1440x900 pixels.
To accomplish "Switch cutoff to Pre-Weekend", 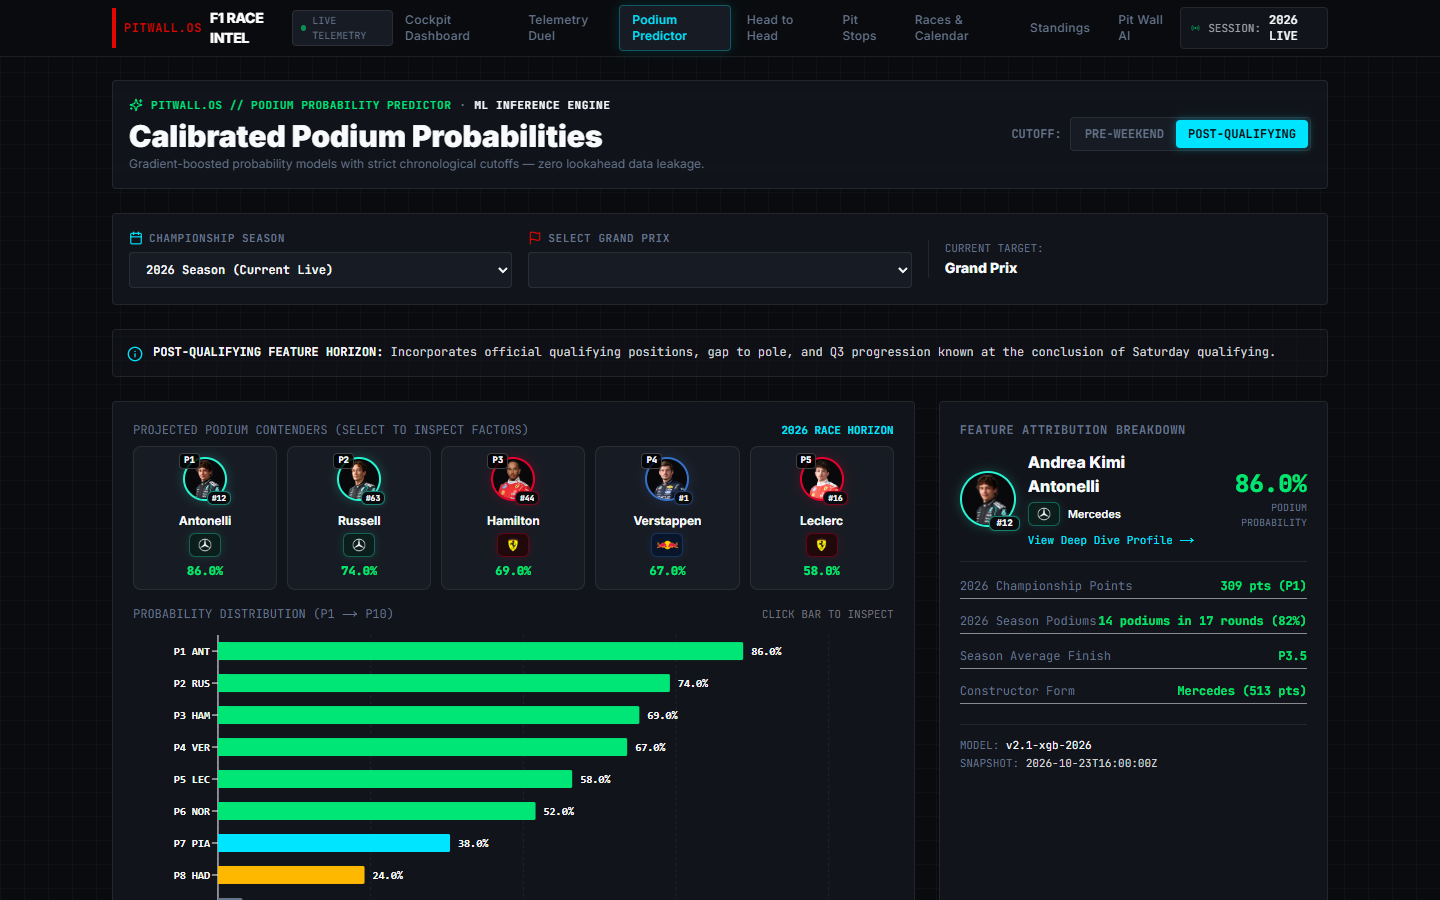I will [x=1124, y=134].
